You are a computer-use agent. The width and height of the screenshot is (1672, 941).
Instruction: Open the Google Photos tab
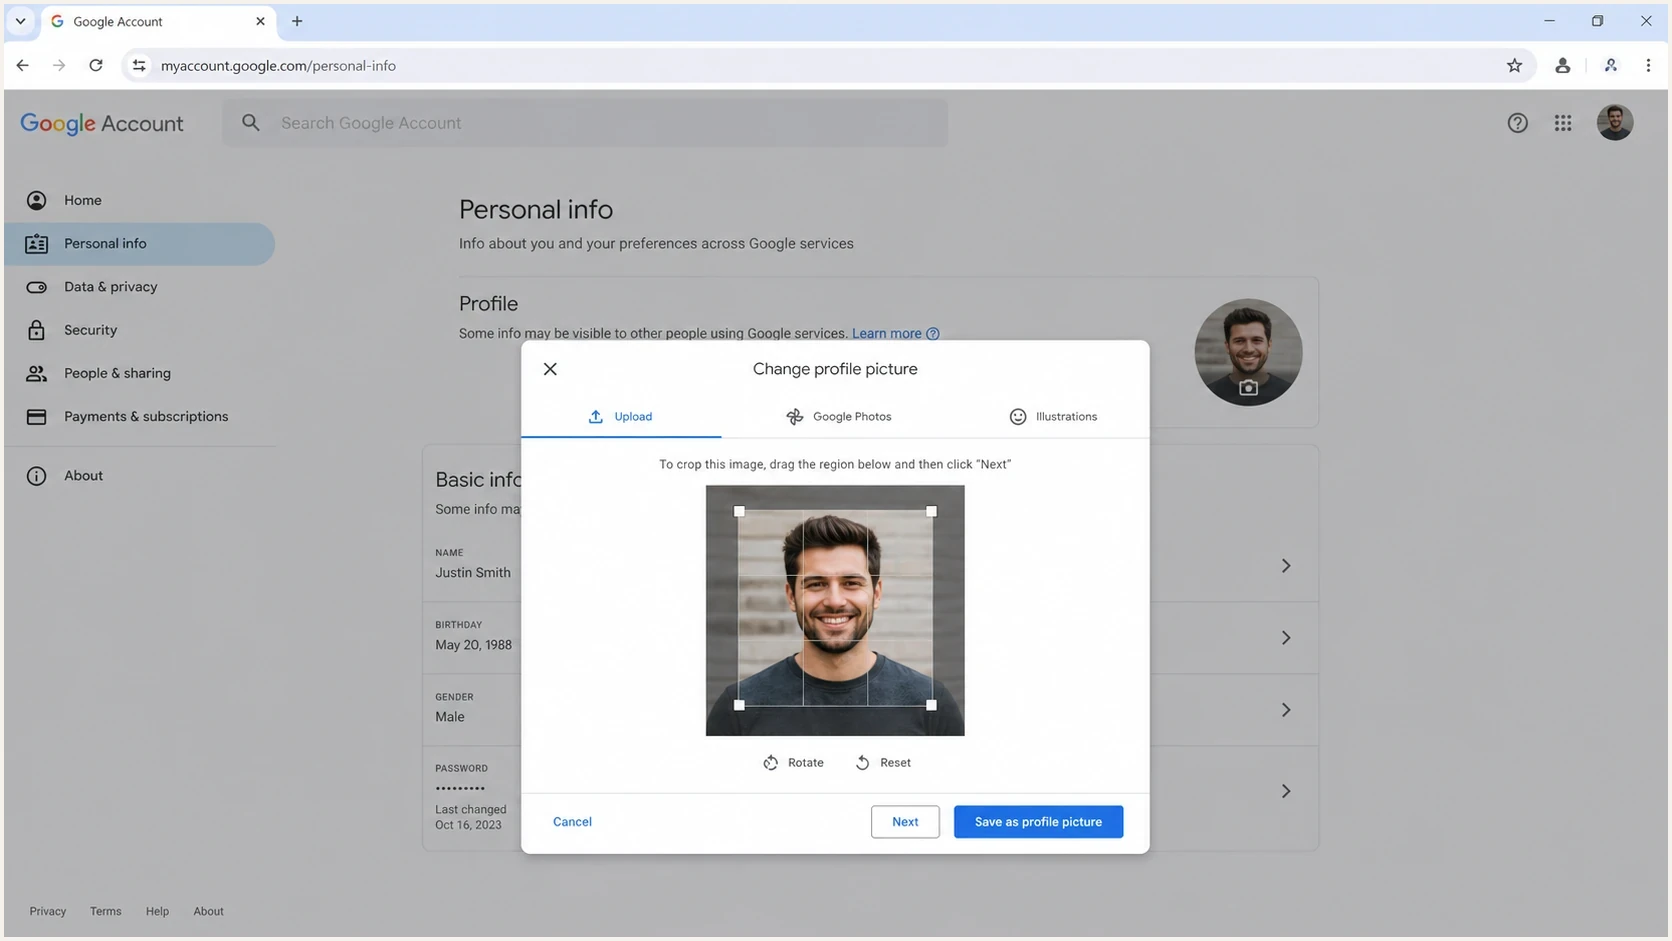838,417
